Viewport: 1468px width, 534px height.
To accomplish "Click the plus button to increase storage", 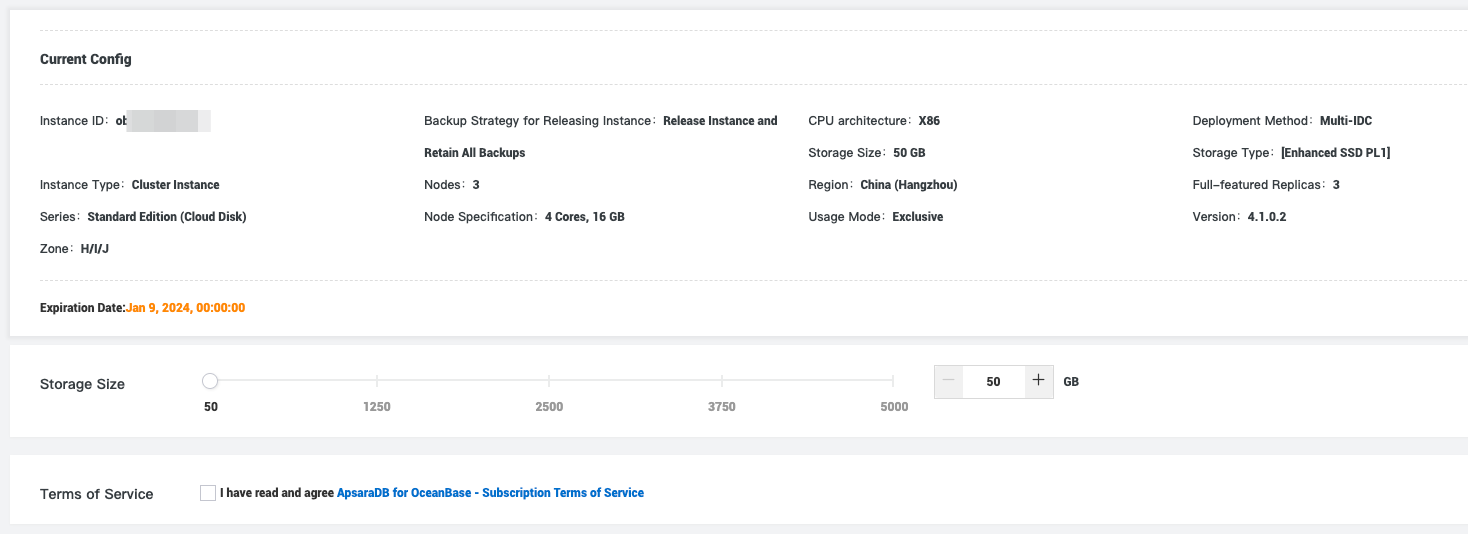I will 1038,381.
